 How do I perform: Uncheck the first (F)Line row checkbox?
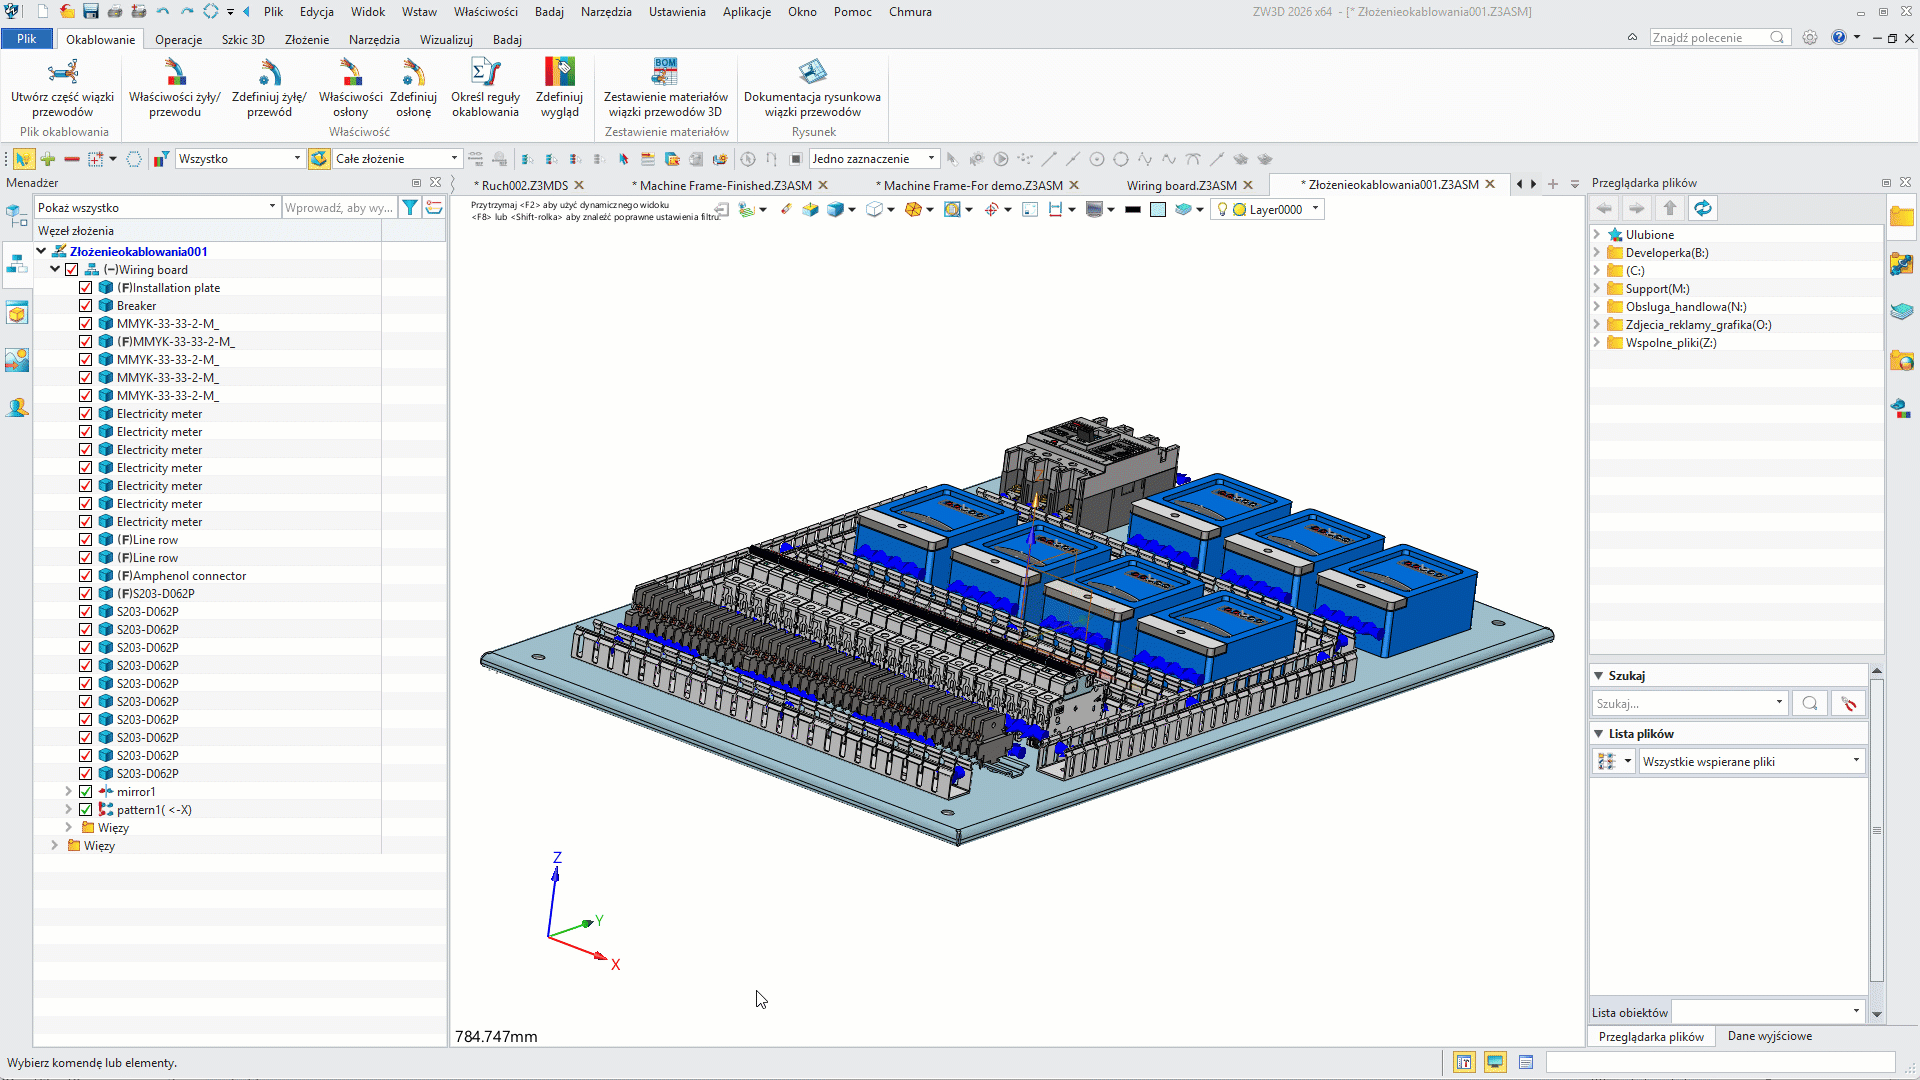(86, 540)
